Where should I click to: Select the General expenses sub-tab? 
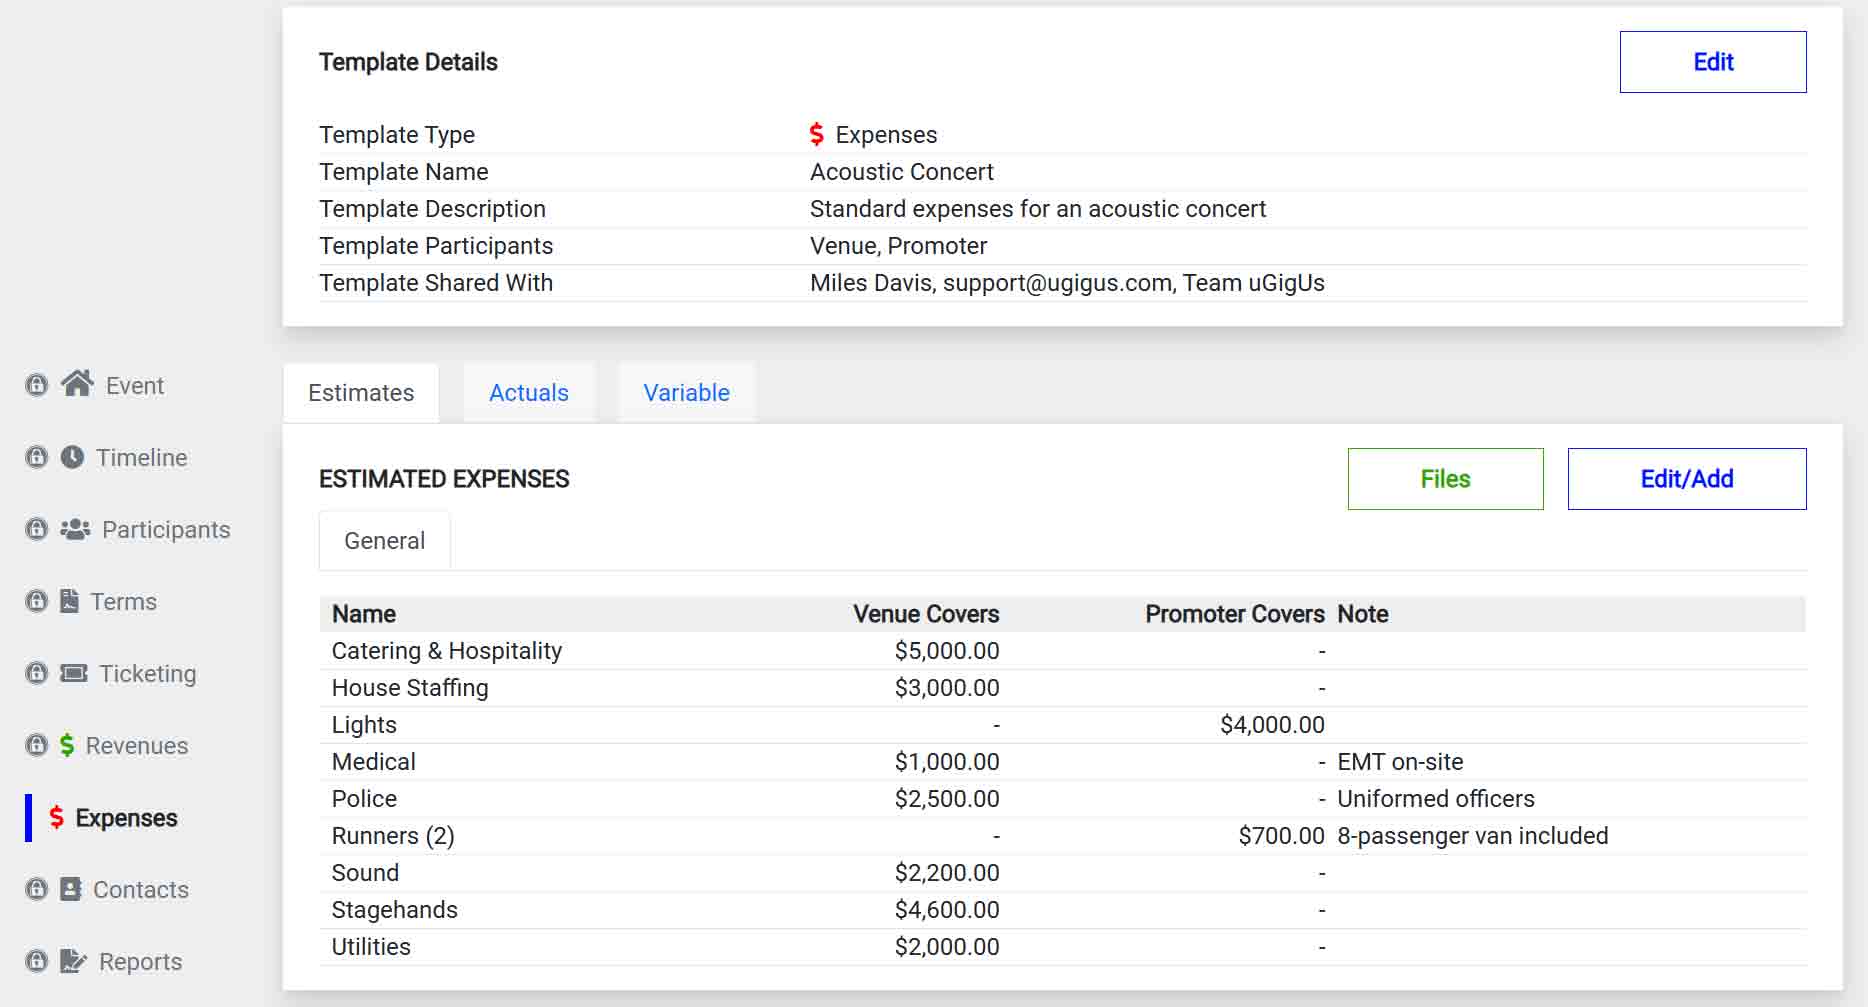pos(384,541)
